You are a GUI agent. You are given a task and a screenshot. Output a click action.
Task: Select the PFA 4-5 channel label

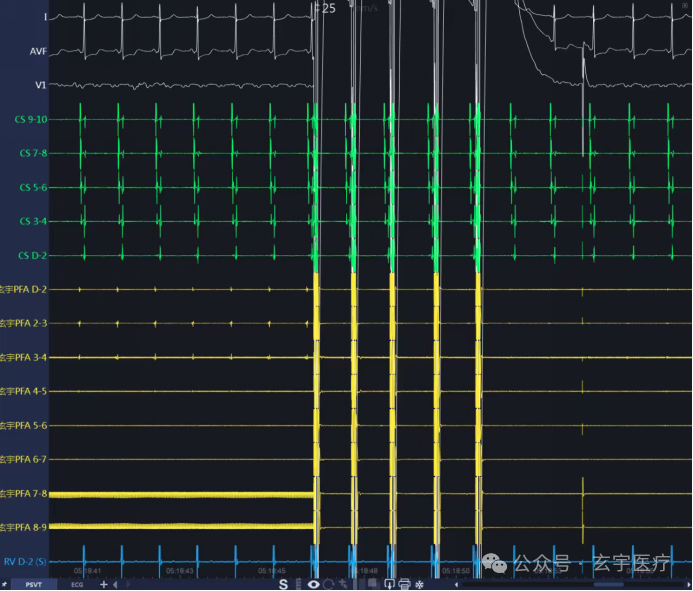coord(23,391)
